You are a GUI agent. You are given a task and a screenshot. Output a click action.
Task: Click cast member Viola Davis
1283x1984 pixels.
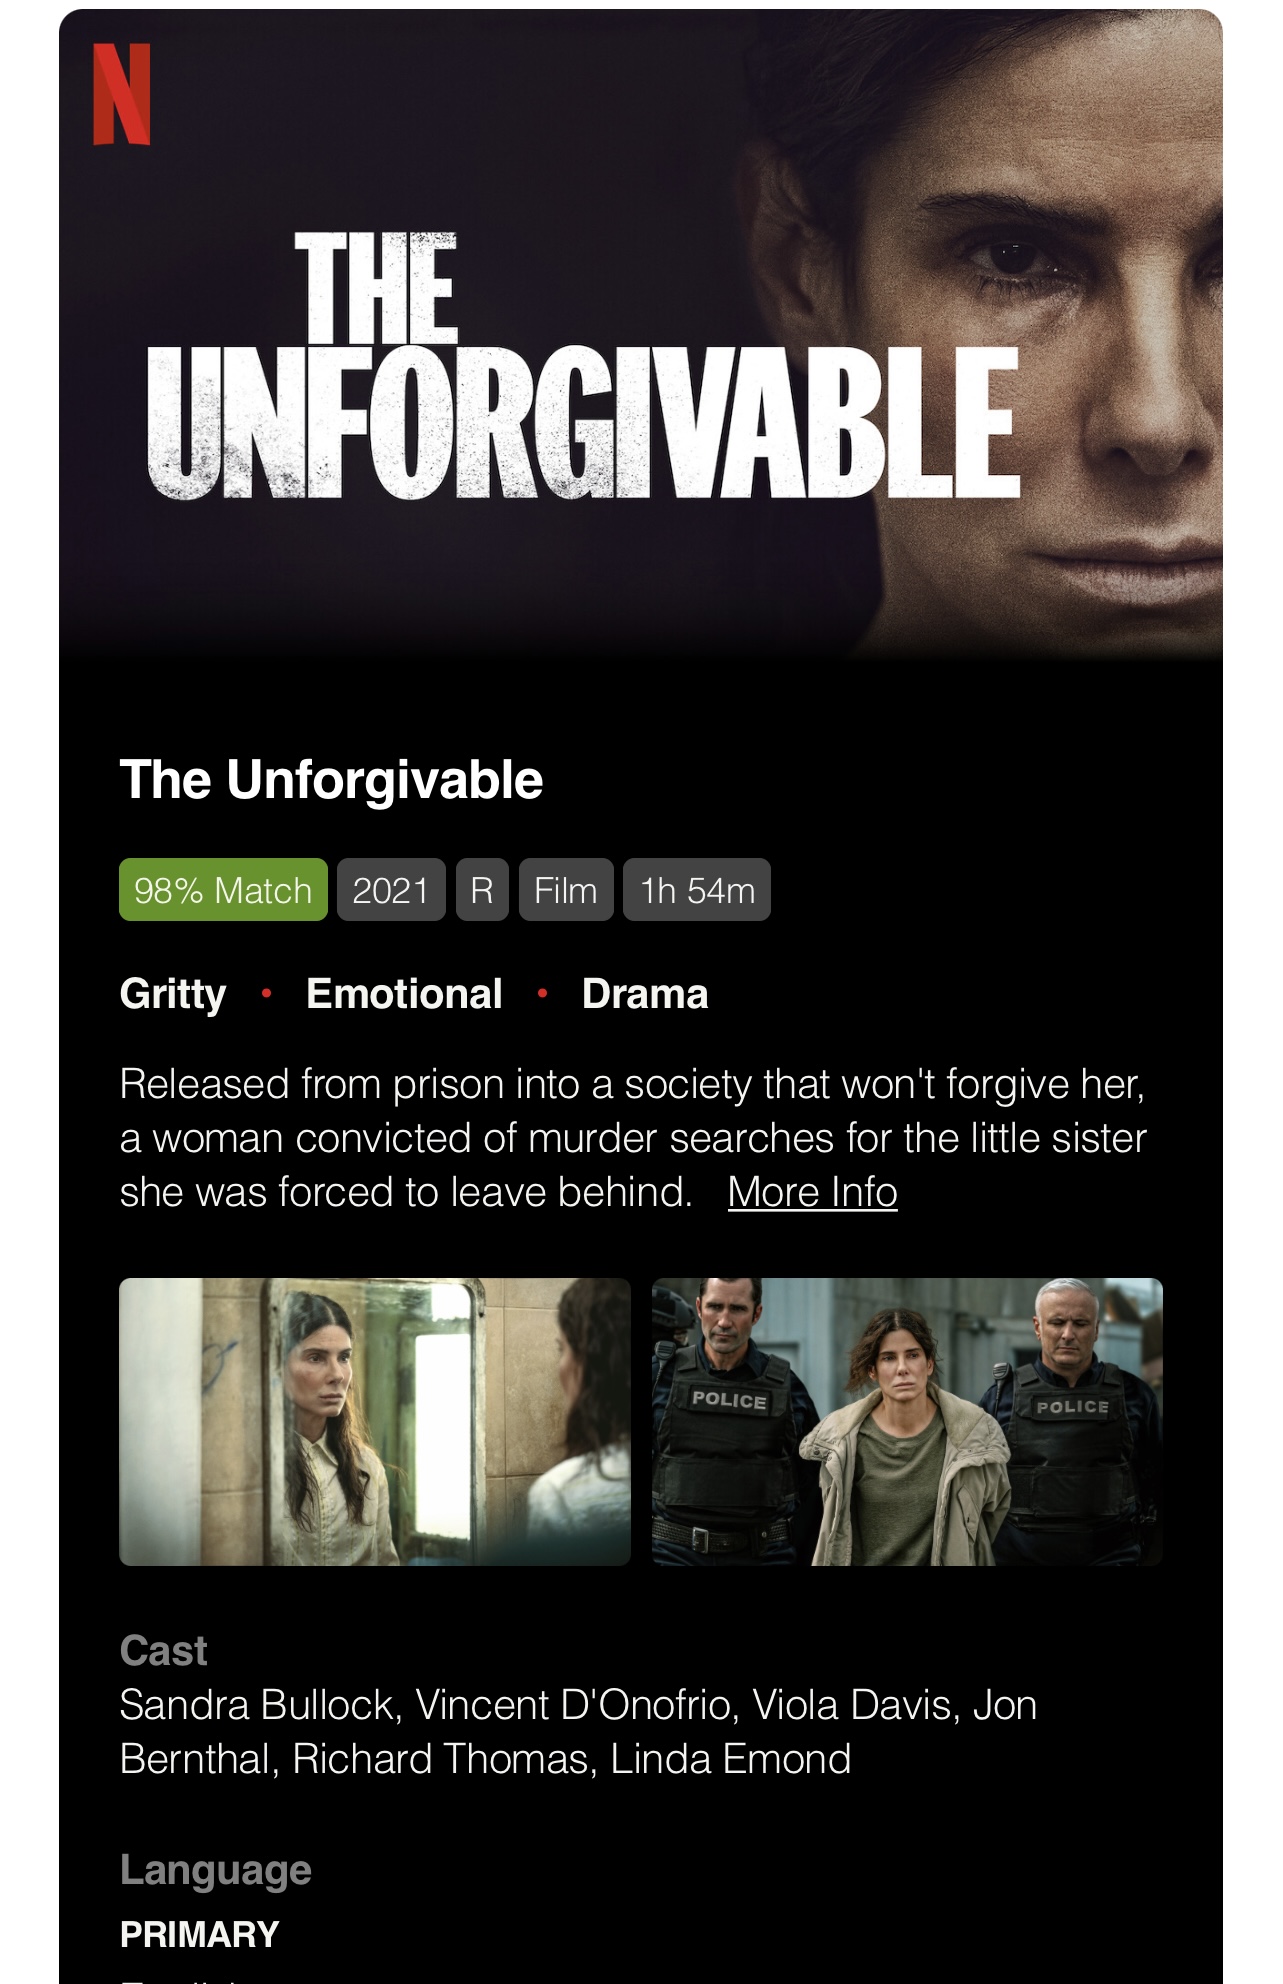click(x=851, y=1705)
